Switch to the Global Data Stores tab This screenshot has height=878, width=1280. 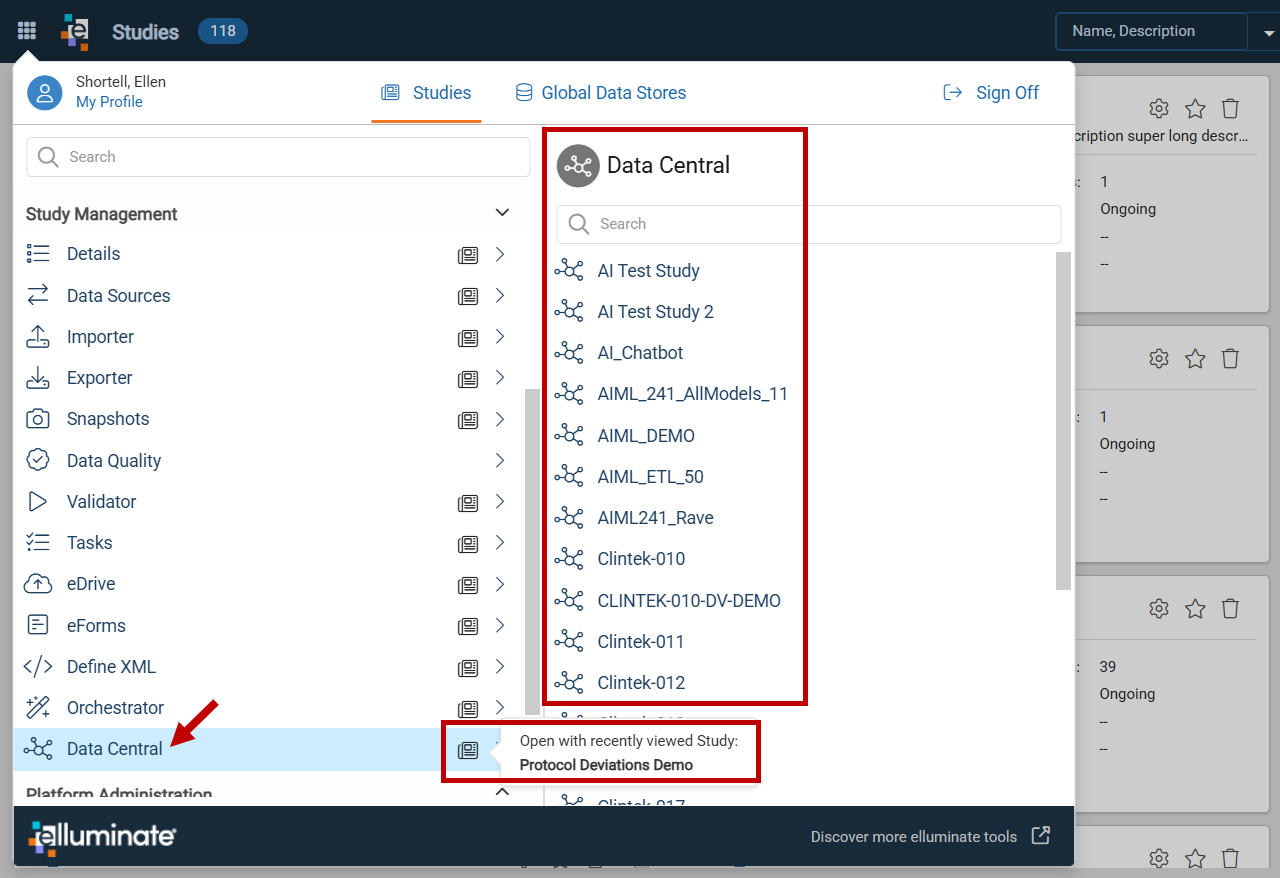coord(600,93)
